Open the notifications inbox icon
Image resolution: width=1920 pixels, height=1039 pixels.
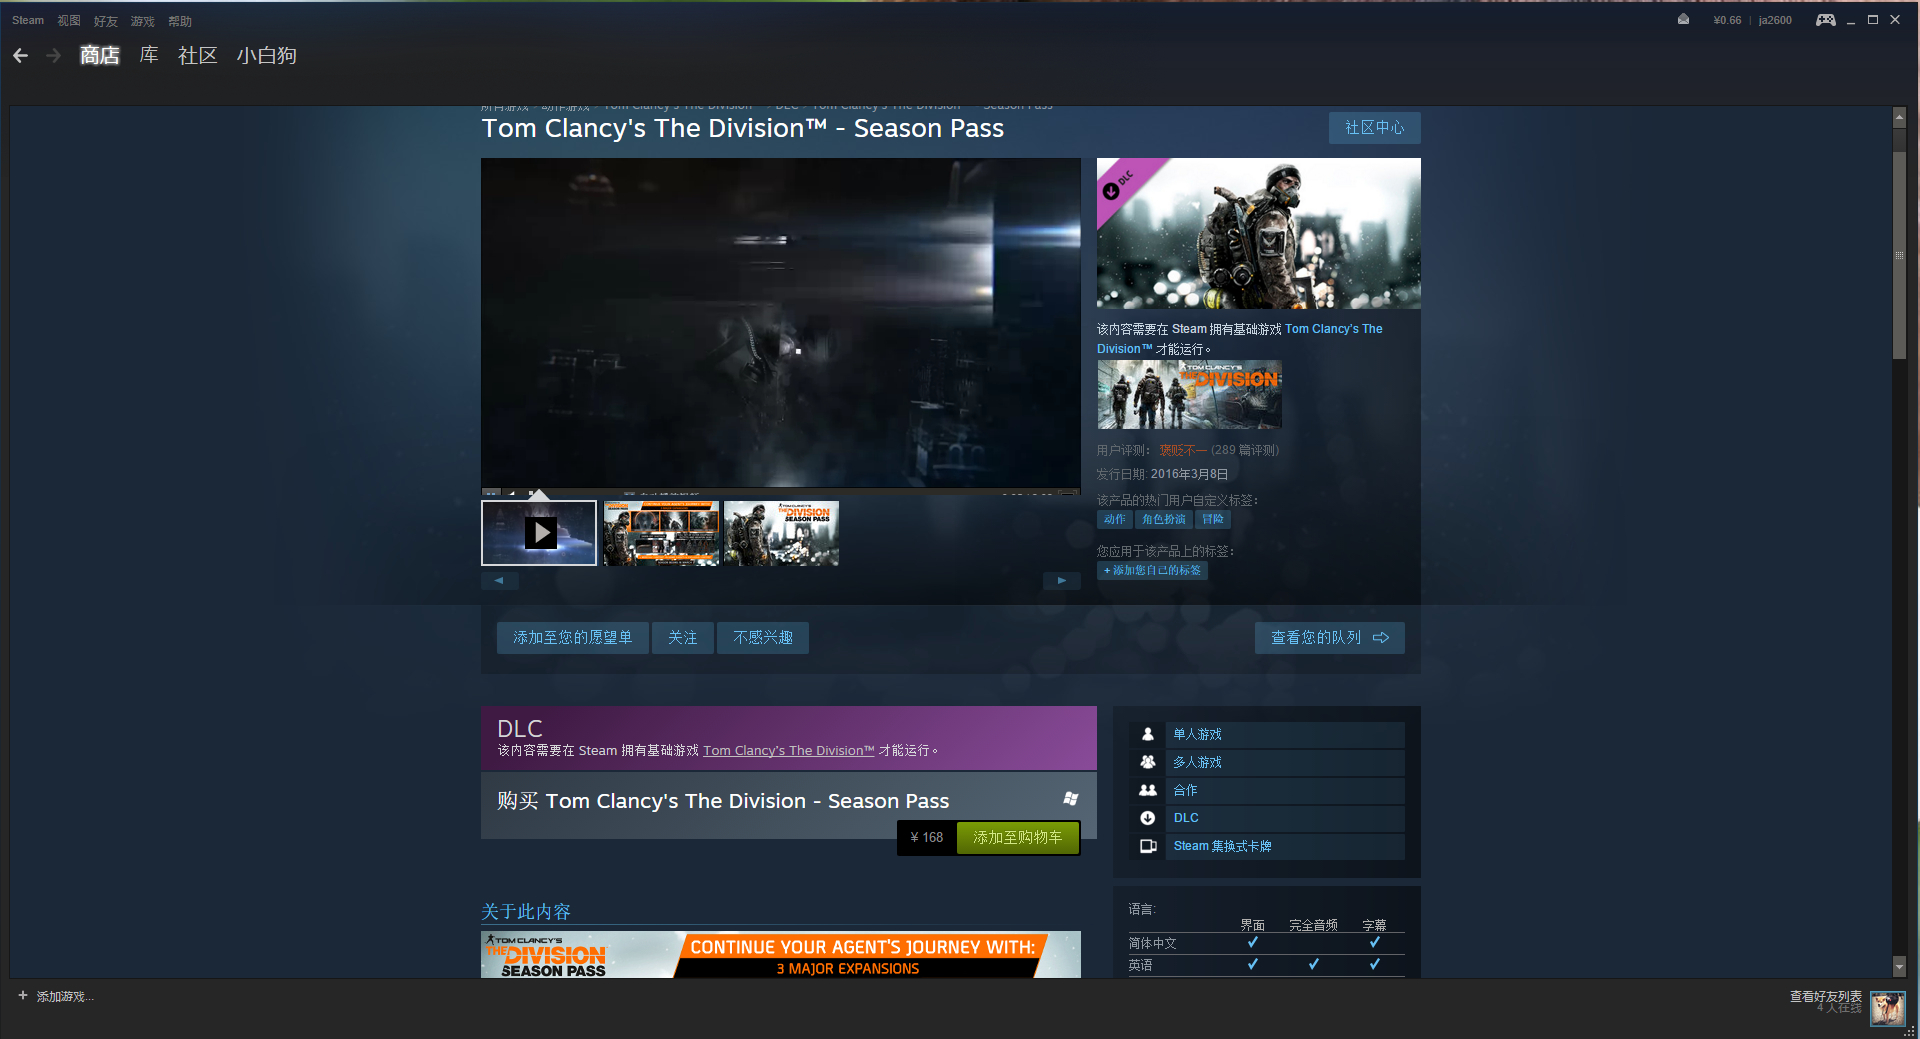tap(1683, 20)
